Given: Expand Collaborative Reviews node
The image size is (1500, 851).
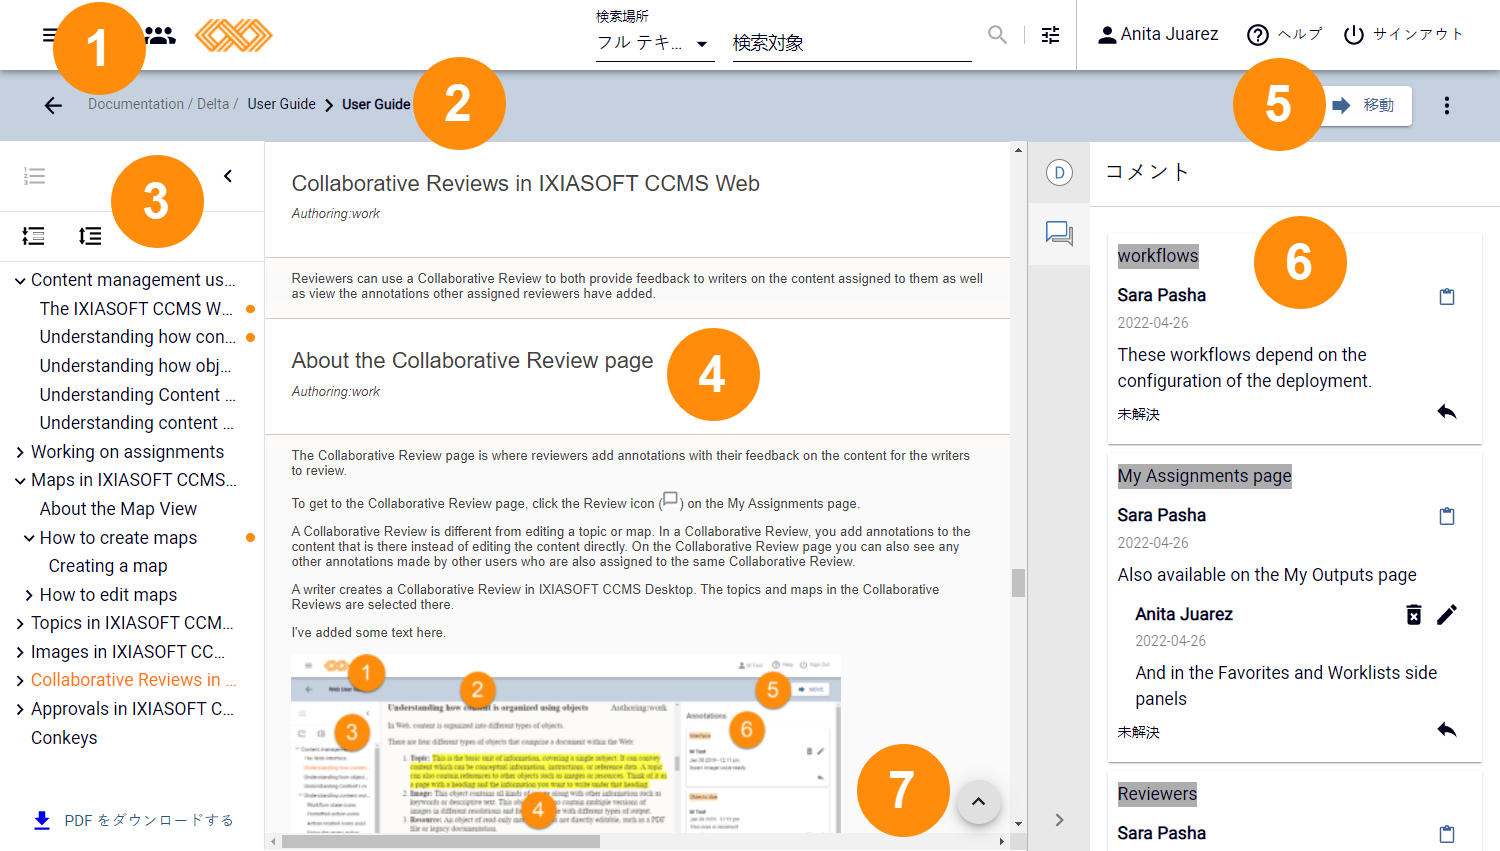Looking at the screenshot, I should pyautogui.click(x=20, y=681).
